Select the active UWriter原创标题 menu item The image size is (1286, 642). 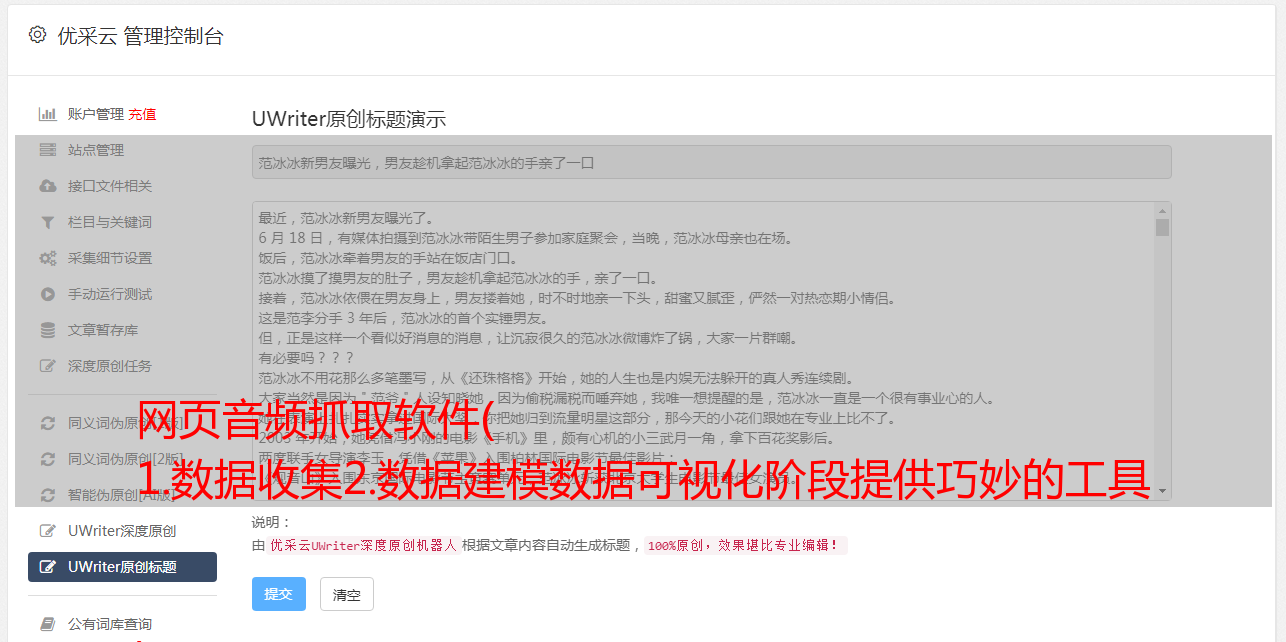[x=122, y=567]
